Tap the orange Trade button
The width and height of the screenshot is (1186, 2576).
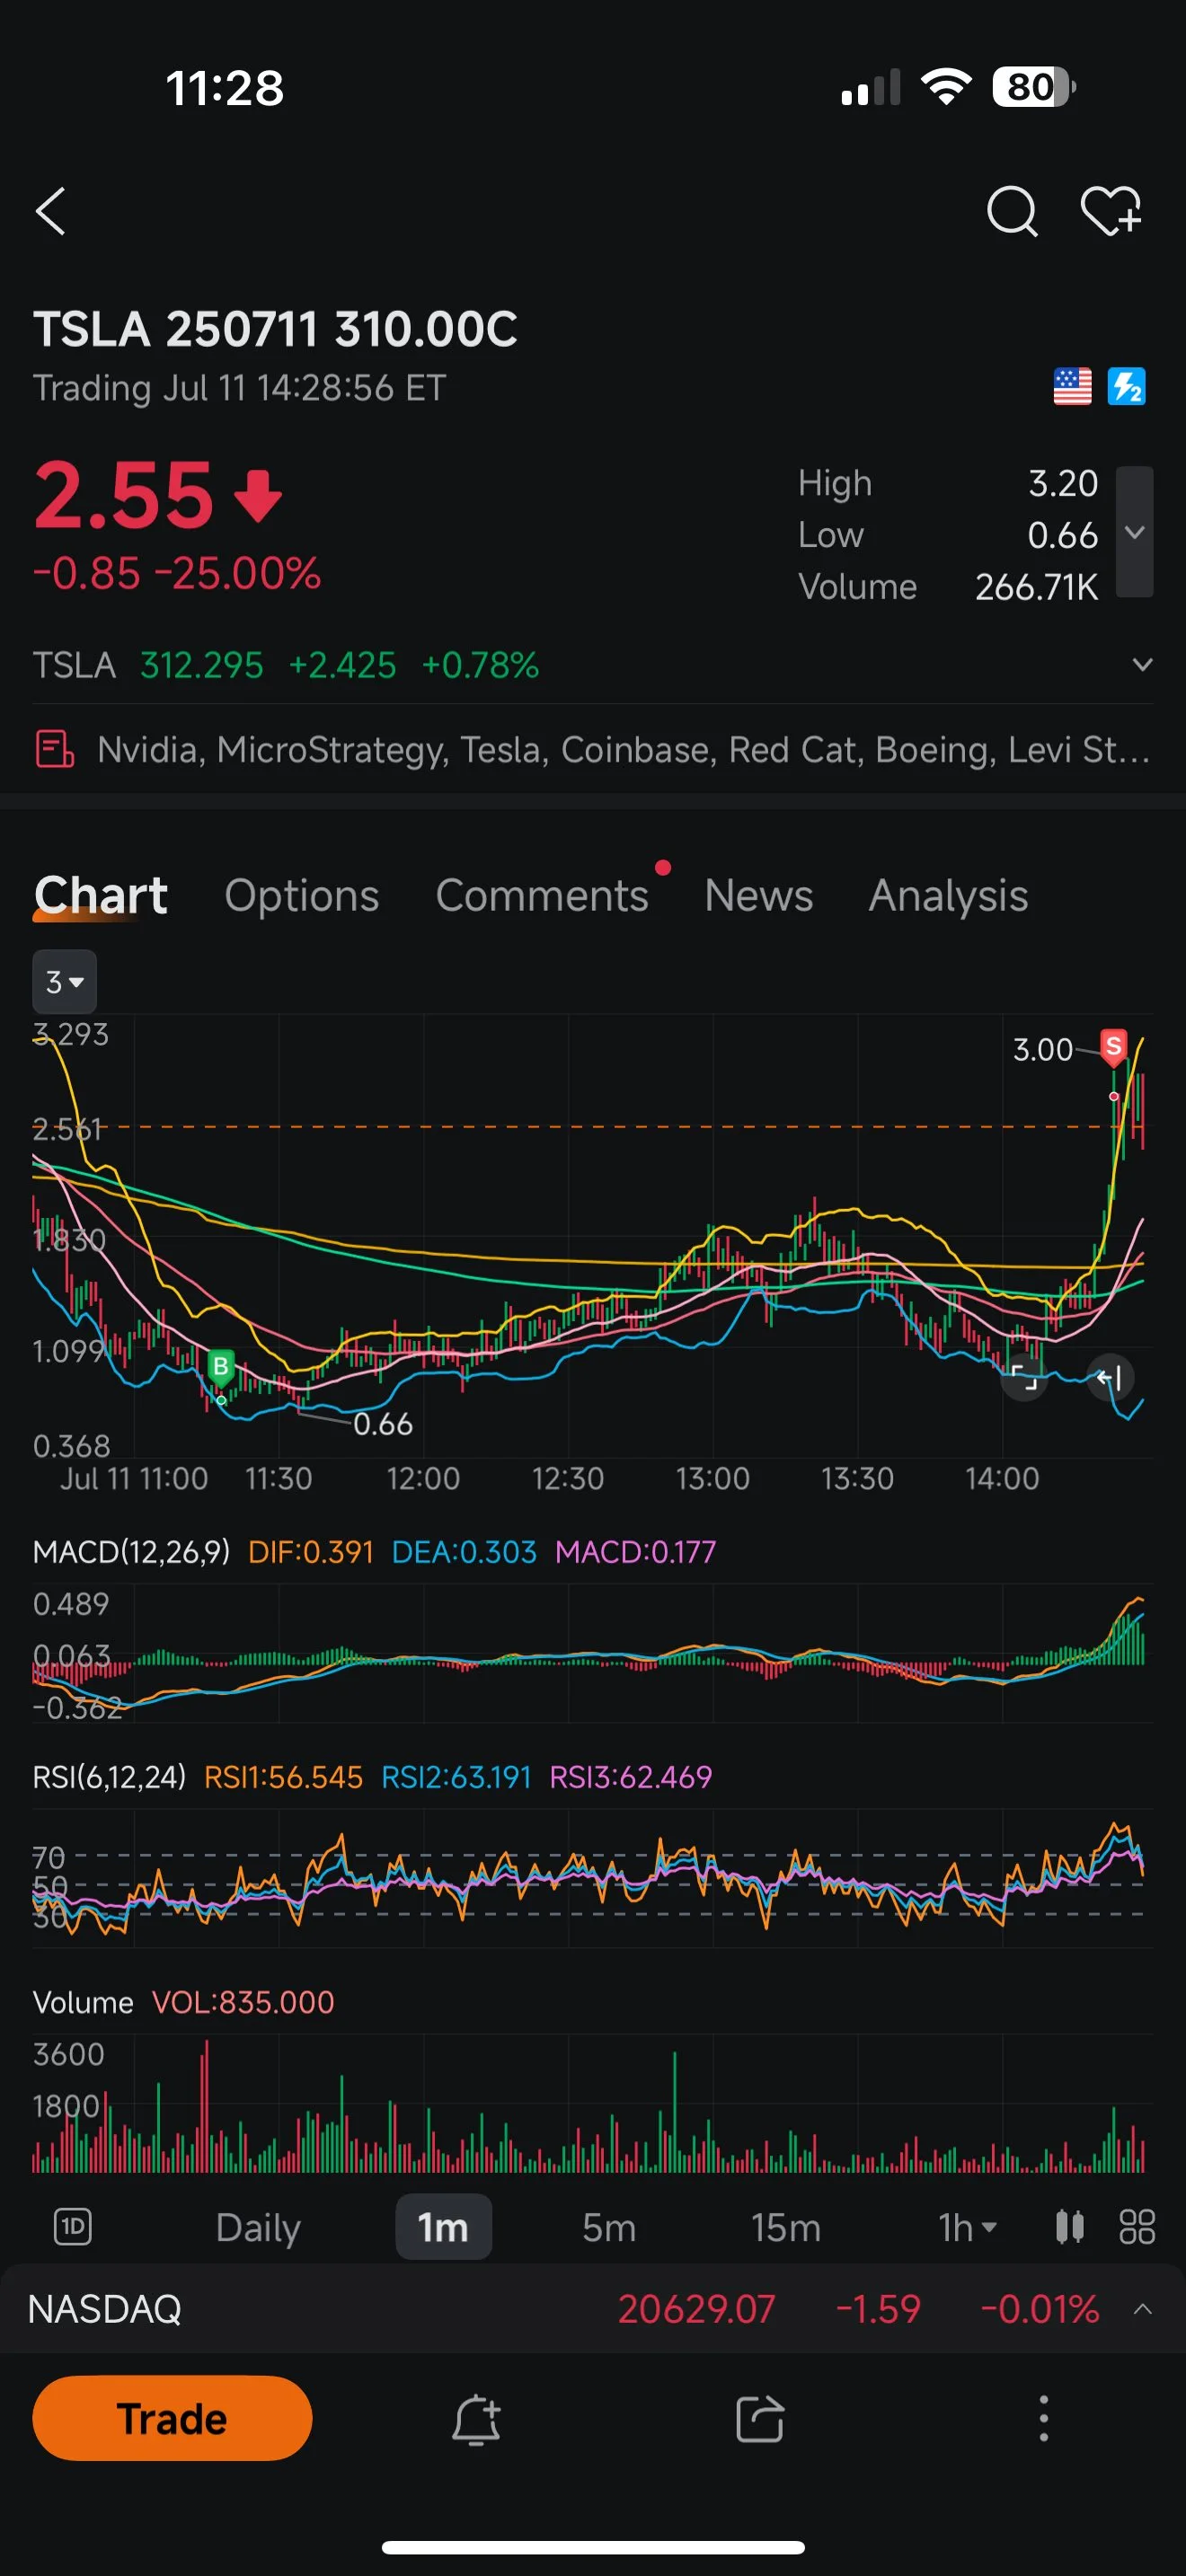coord(172,2418)
